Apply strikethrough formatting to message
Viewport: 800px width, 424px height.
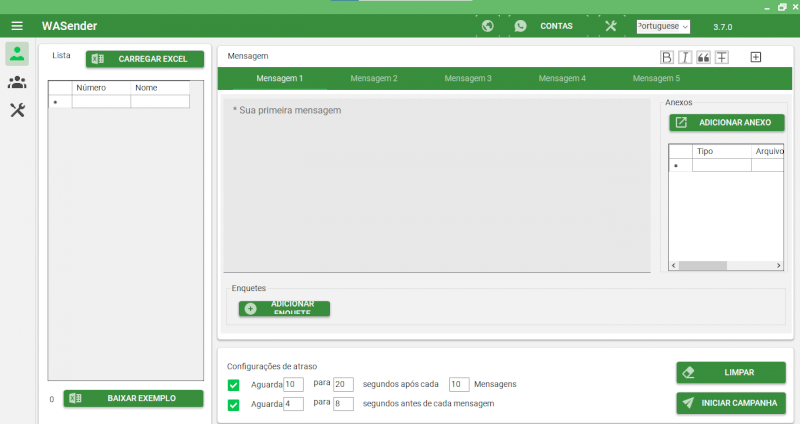point(721,57)
